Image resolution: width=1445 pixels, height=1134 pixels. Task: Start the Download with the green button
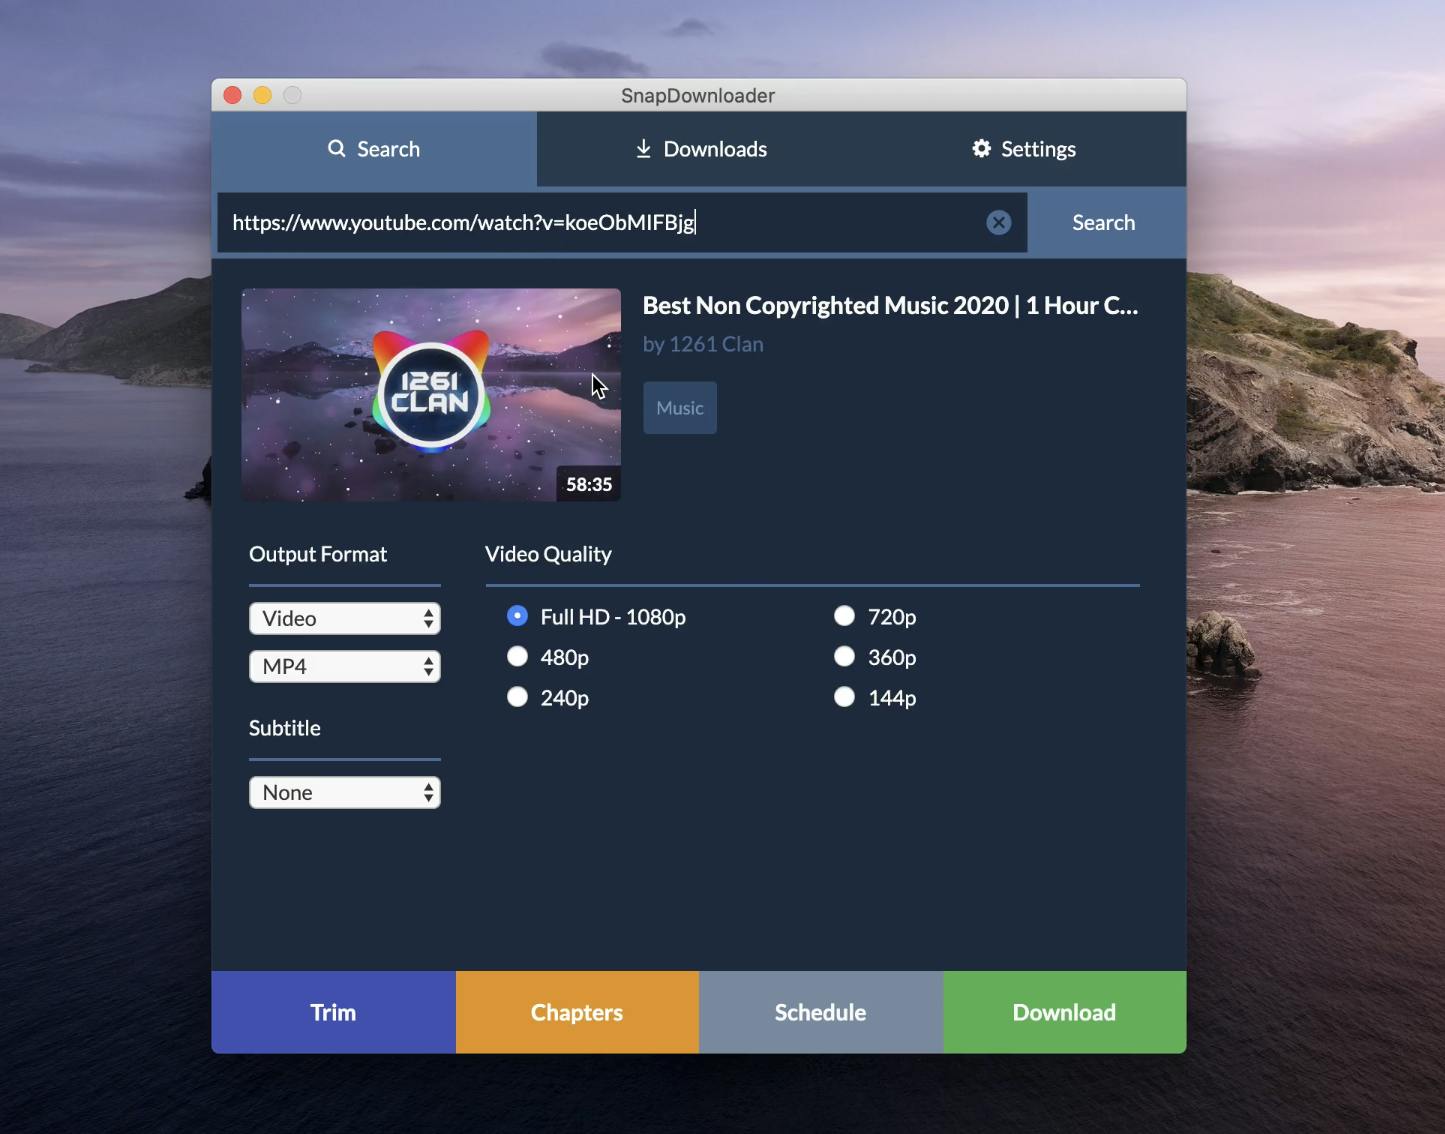(x=1064, y=1012)
